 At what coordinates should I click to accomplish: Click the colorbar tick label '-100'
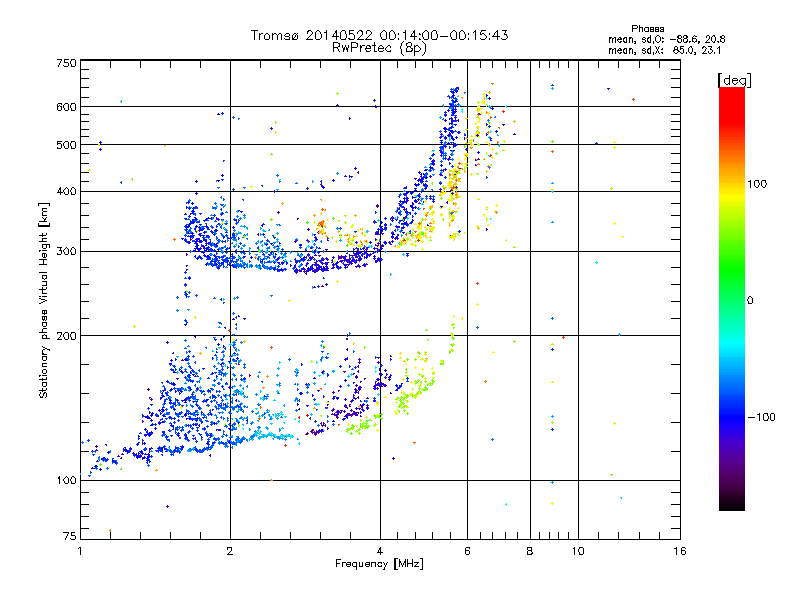(761, 417)
